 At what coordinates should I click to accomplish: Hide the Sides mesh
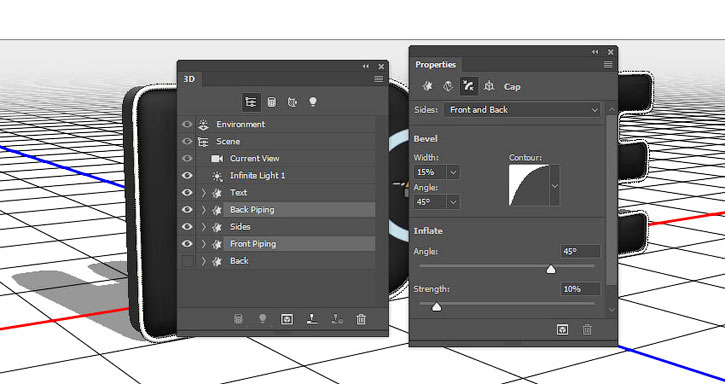pos(187,227)
